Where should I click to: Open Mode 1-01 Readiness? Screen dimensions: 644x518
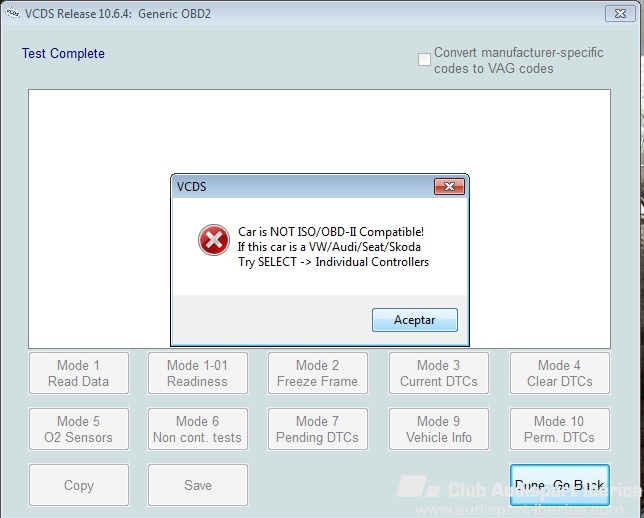pyautogui.click(x=198, y=373)
